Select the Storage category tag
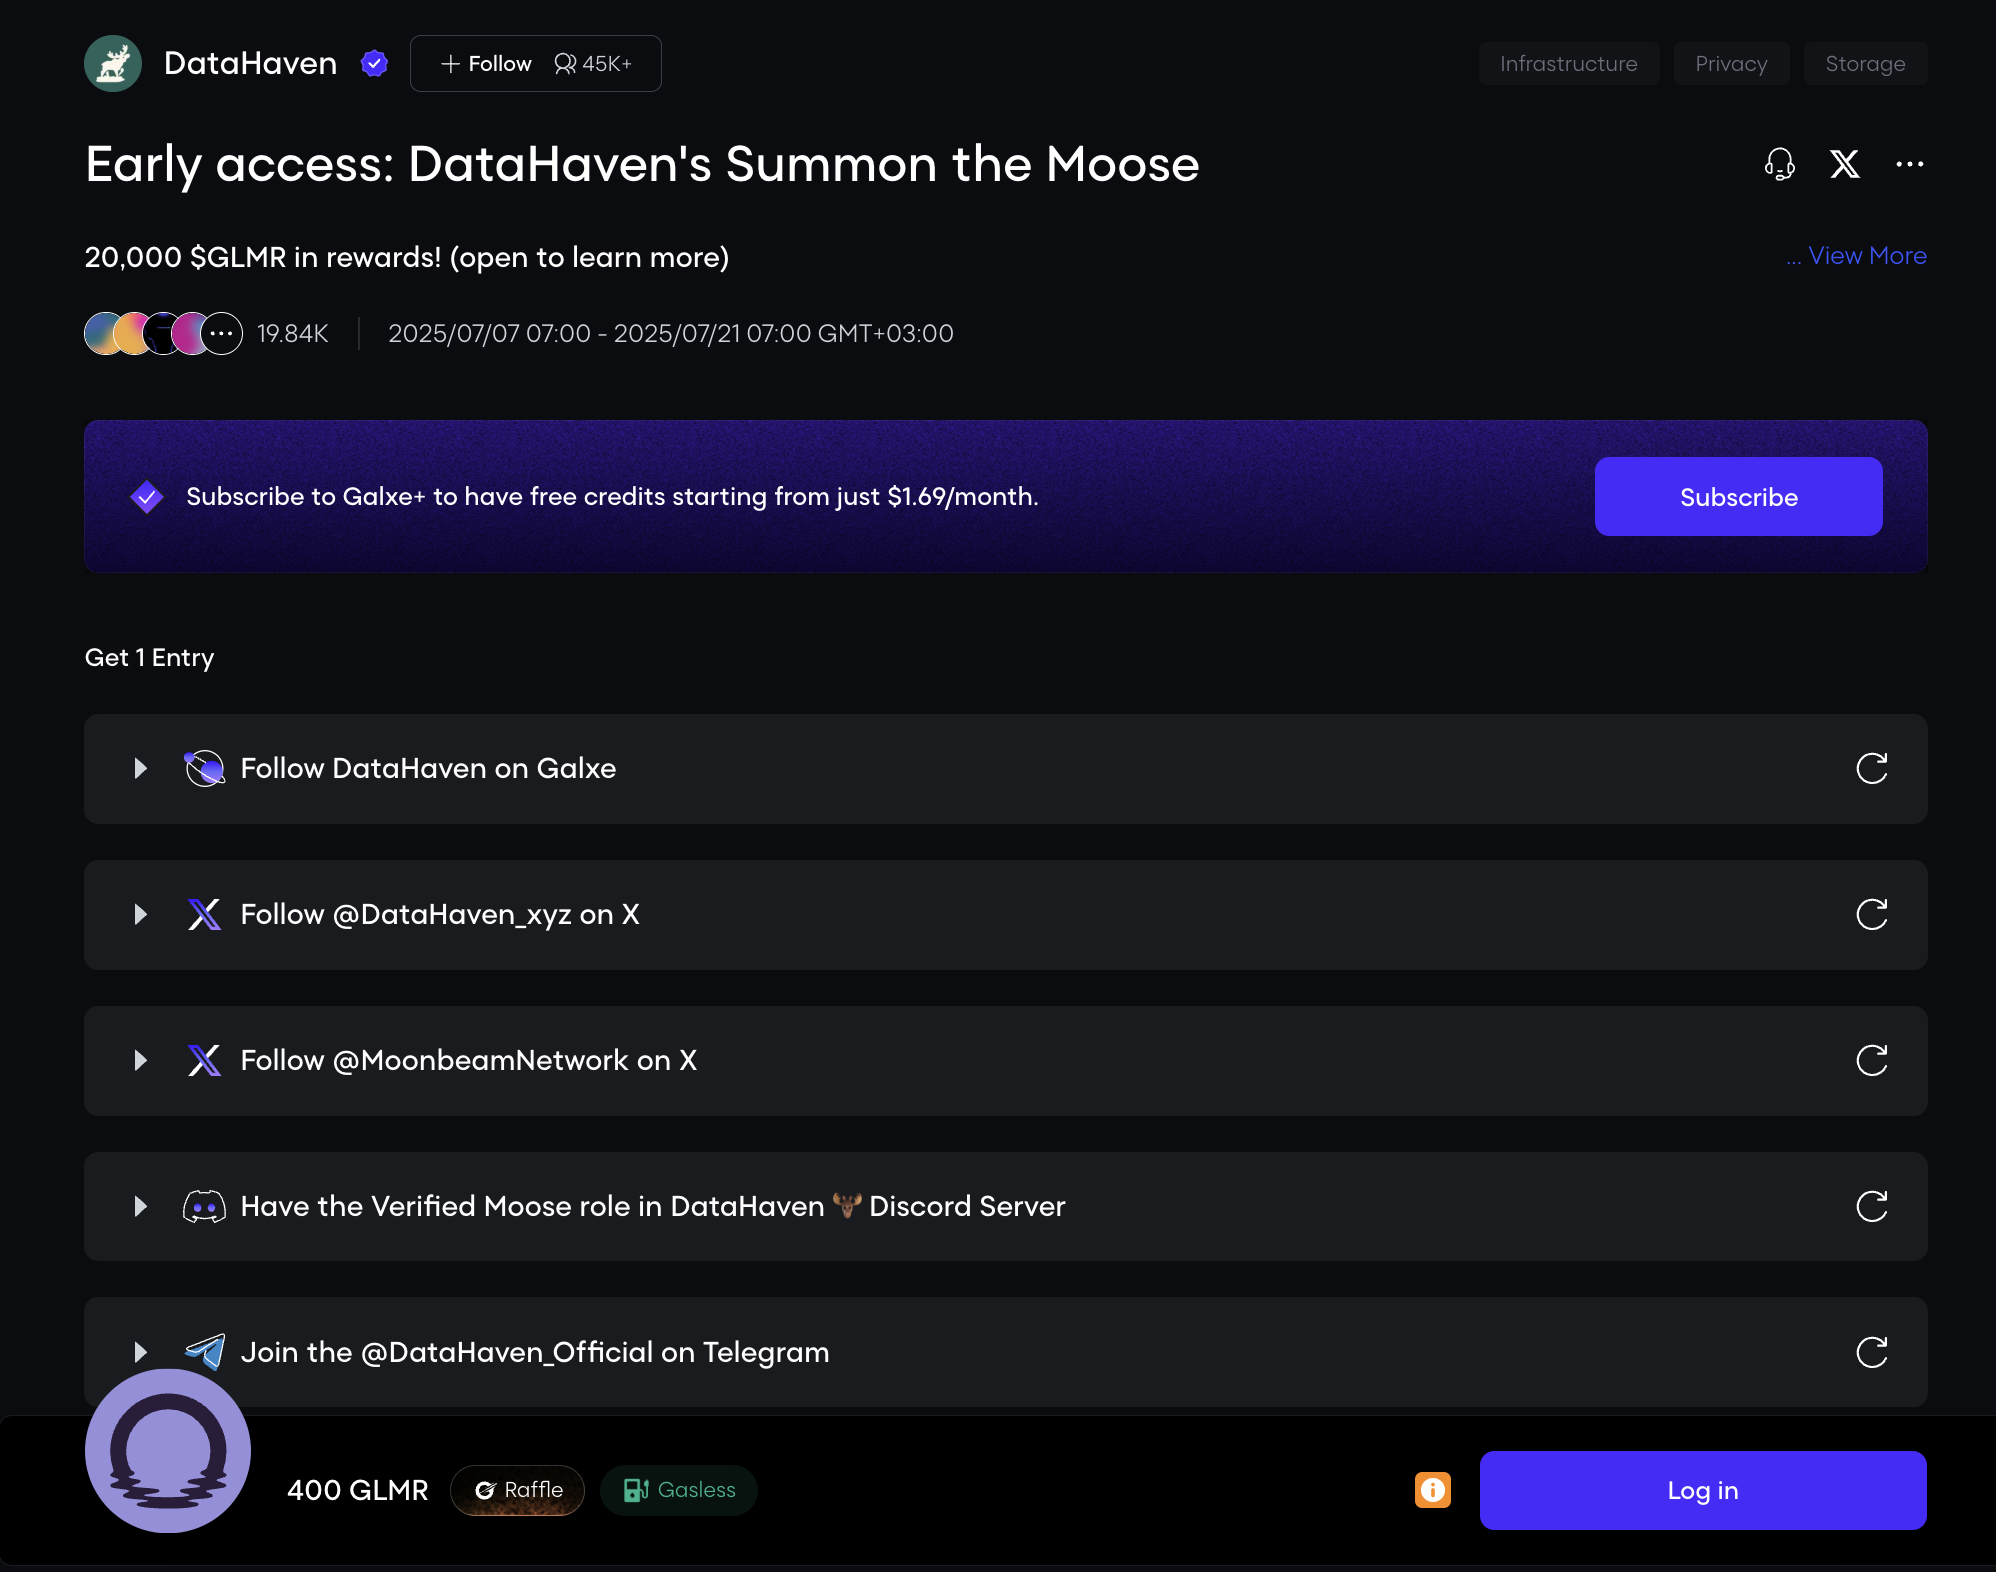The image size is (1996, 1572). coord(1864,64)
